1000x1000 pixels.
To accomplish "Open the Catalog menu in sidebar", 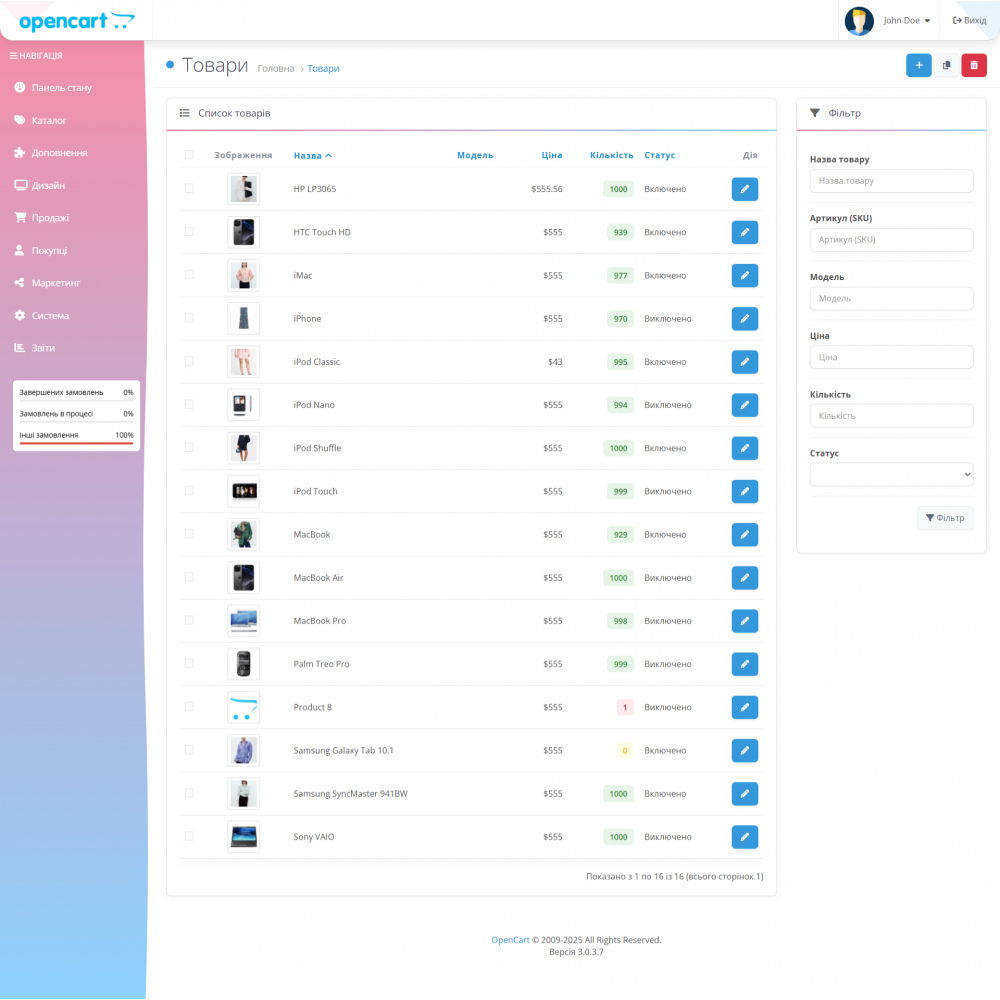I will tap(49, 121).
